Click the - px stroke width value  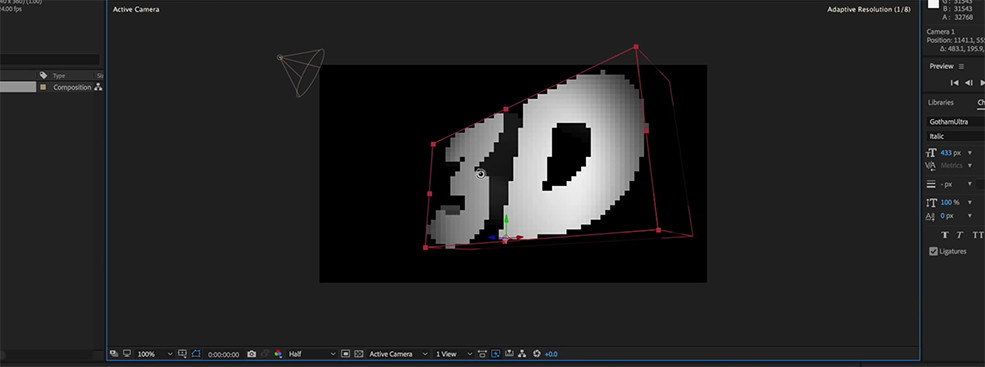(x=947, y=185)
